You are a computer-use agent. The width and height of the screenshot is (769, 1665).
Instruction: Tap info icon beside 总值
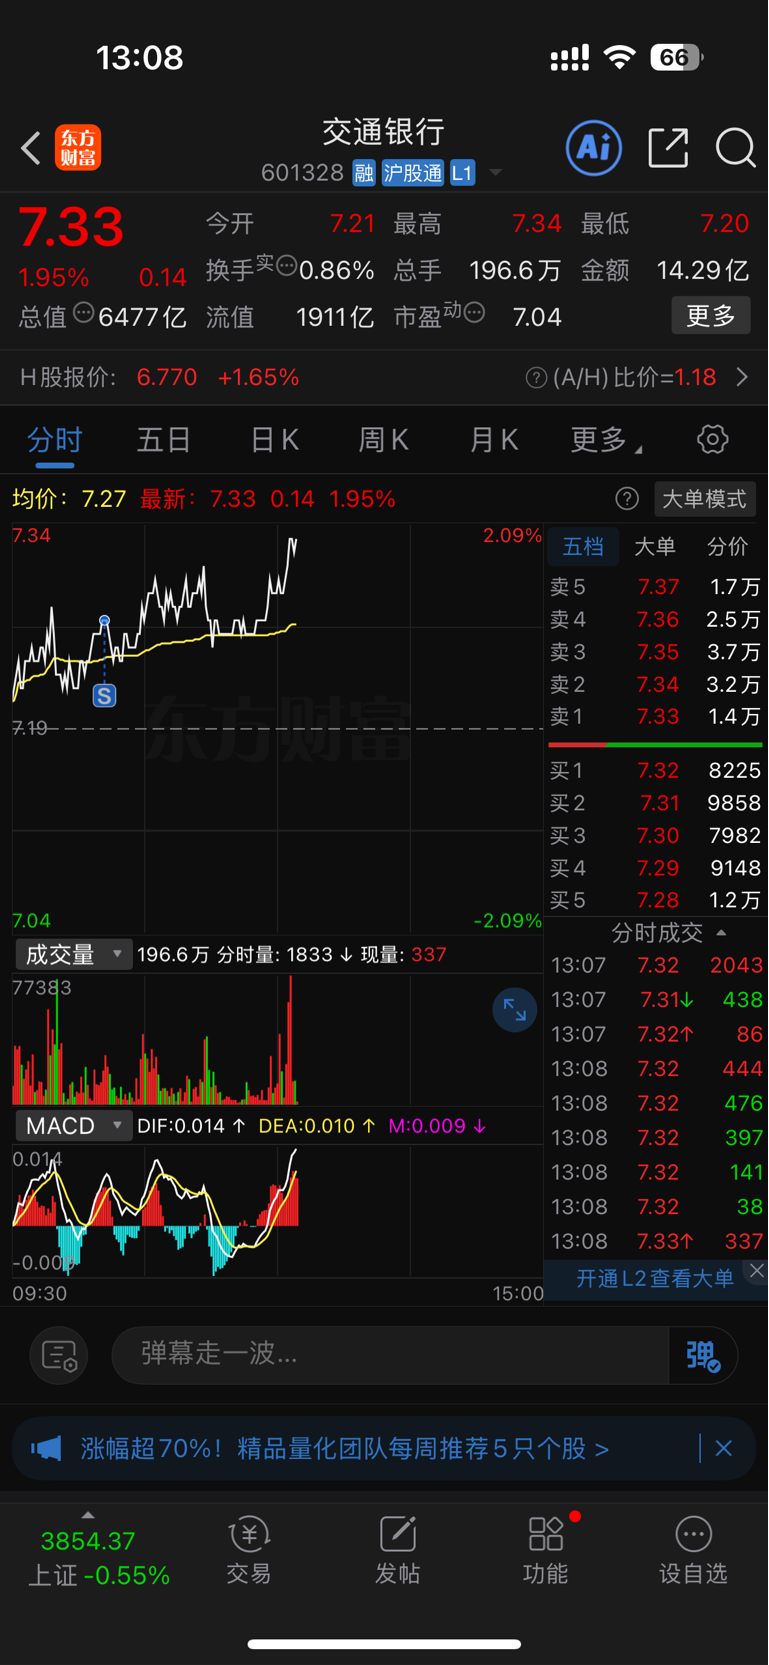coord(84,314)
